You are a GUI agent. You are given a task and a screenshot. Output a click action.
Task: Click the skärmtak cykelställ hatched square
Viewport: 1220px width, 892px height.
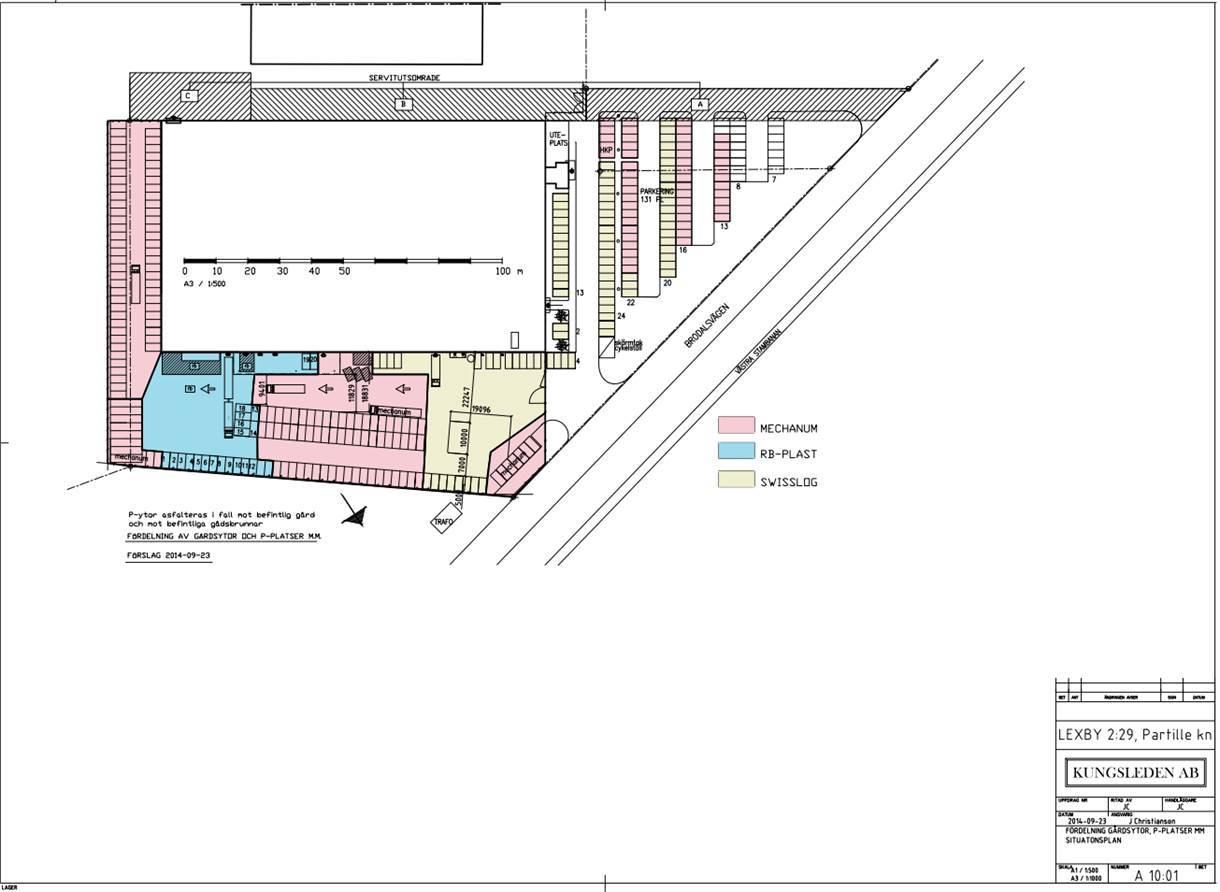[x=608, y=347]
